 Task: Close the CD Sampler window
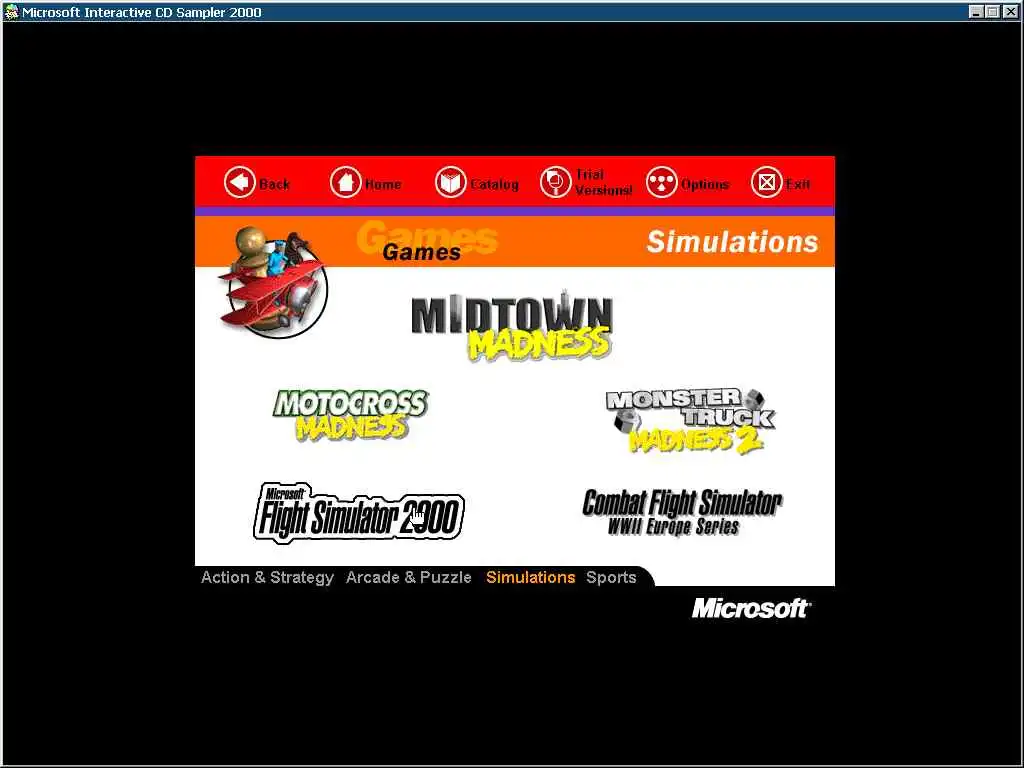coord(1010,11)
